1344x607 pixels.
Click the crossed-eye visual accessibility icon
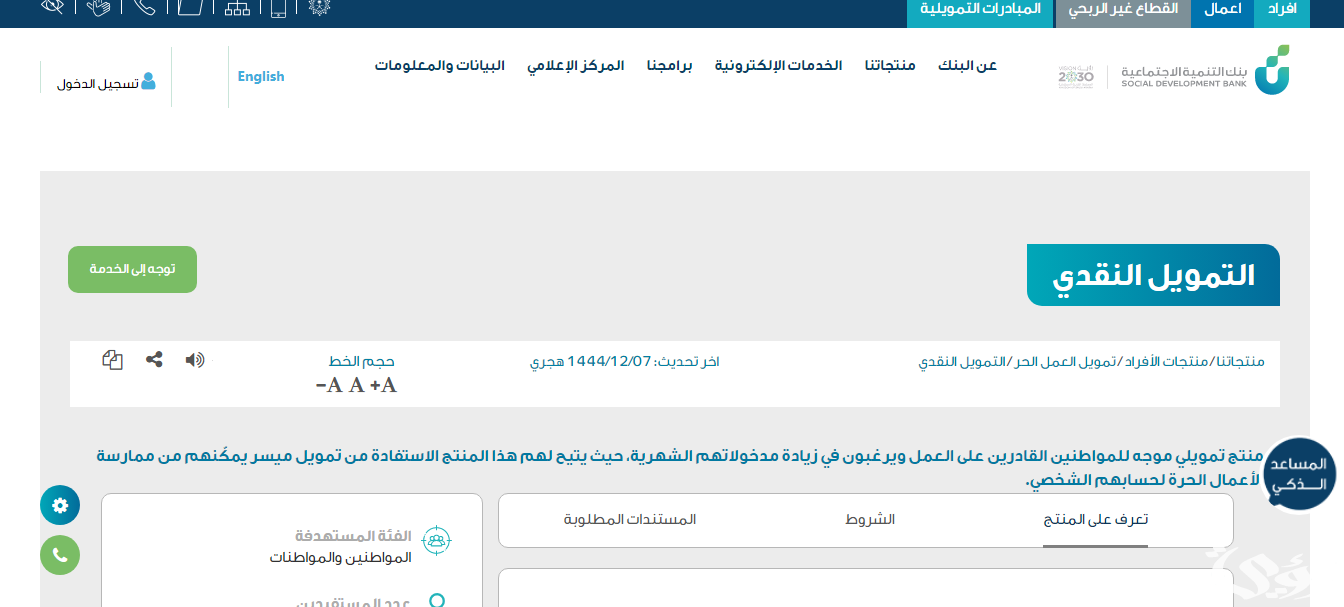tap(53, 6)
